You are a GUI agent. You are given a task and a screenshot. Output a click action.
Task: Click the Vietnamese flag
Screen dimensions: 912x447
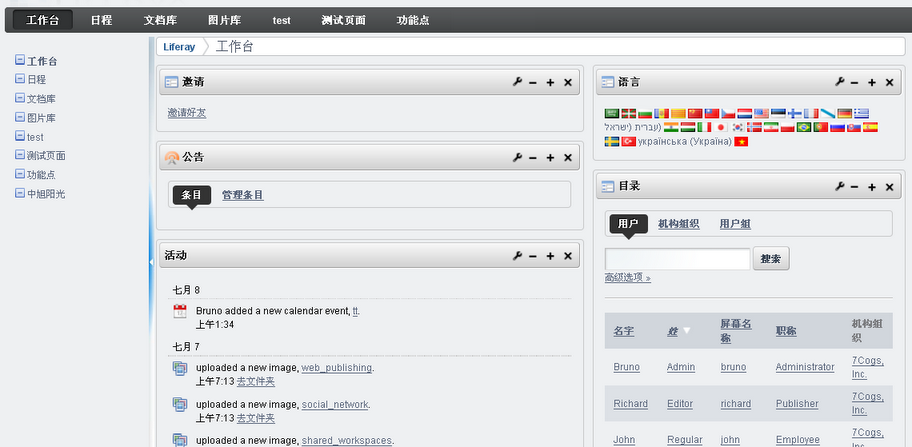point(741,142)
